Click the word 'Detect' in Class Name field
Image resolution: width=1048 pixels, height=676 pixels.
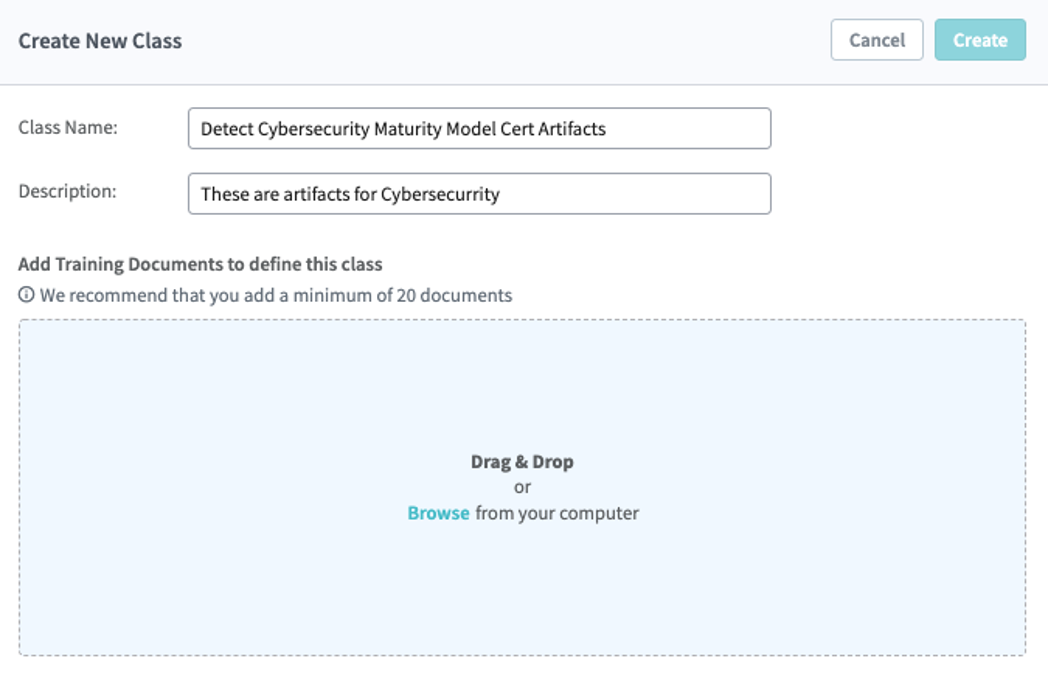(225, 128)
